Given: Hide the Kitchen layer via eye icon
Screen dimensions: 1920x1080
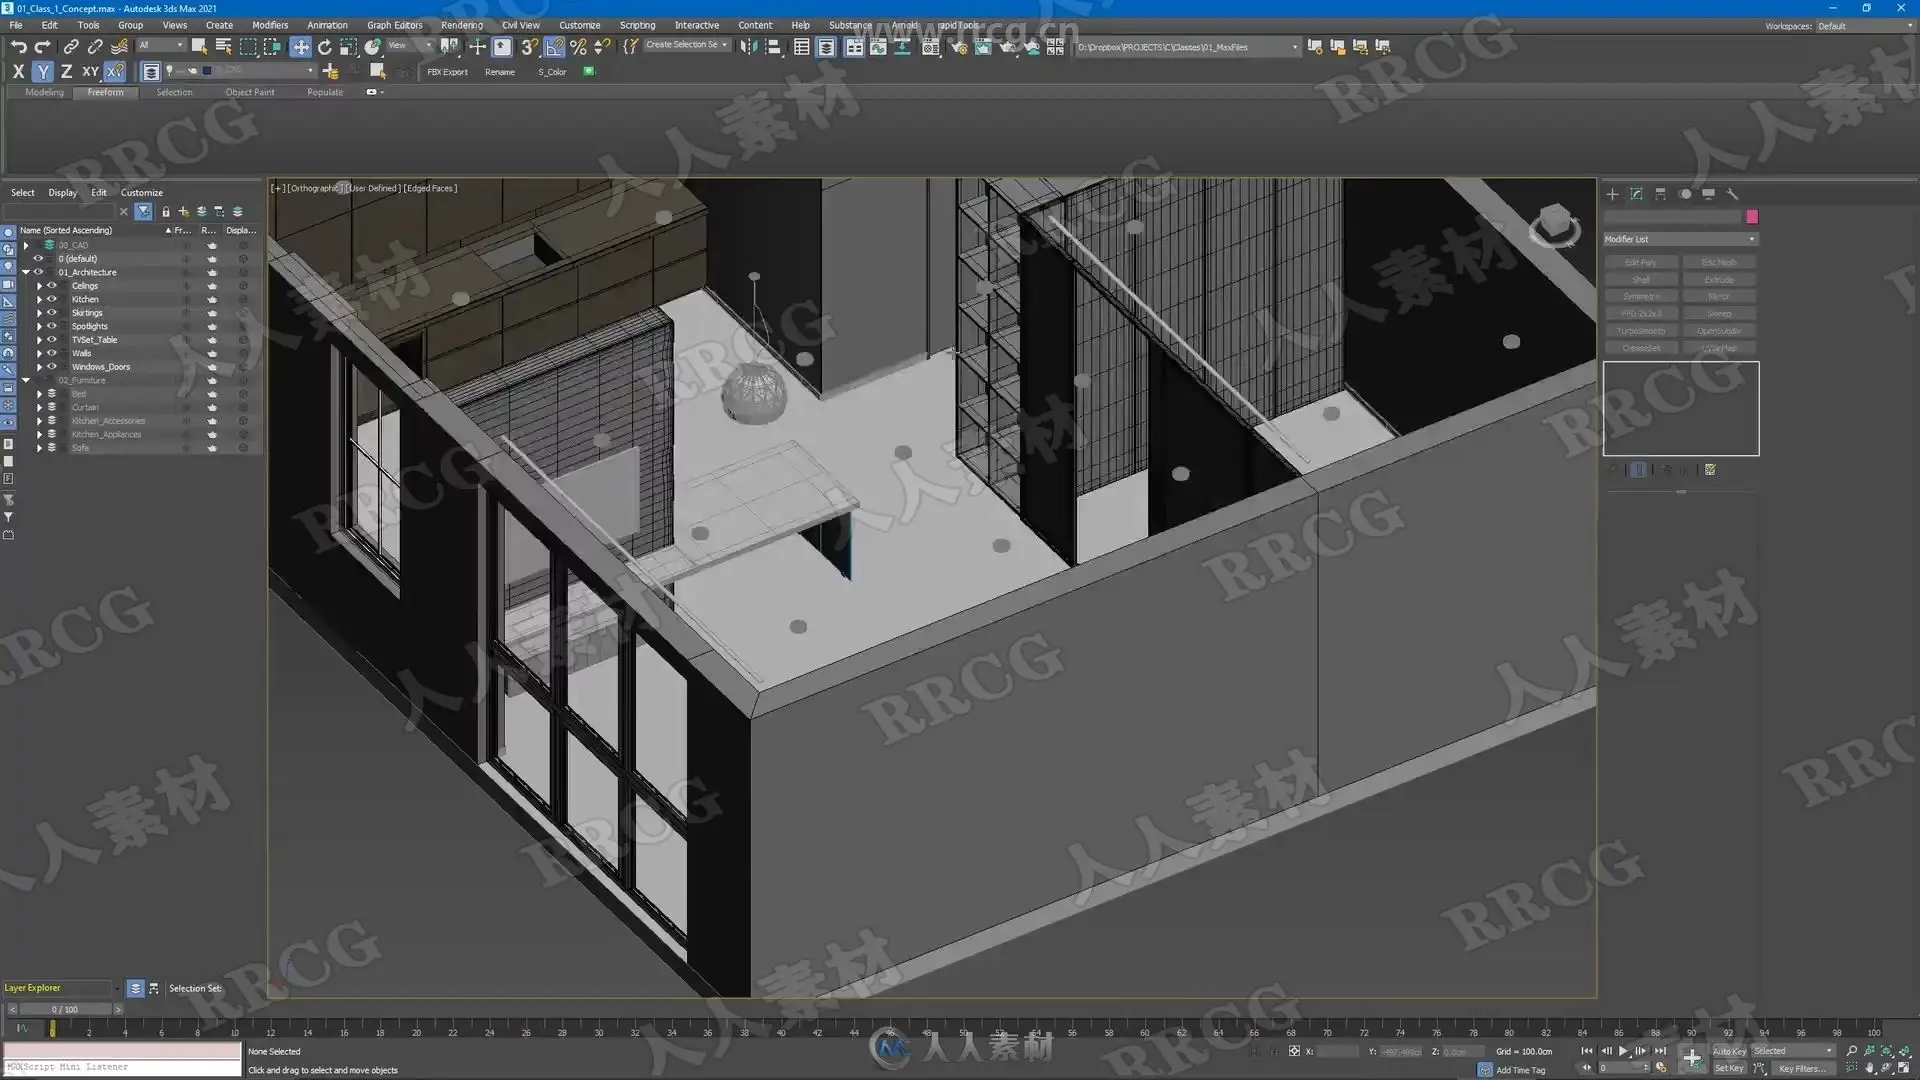Looking at the screenshot, I should coord(52,299).
